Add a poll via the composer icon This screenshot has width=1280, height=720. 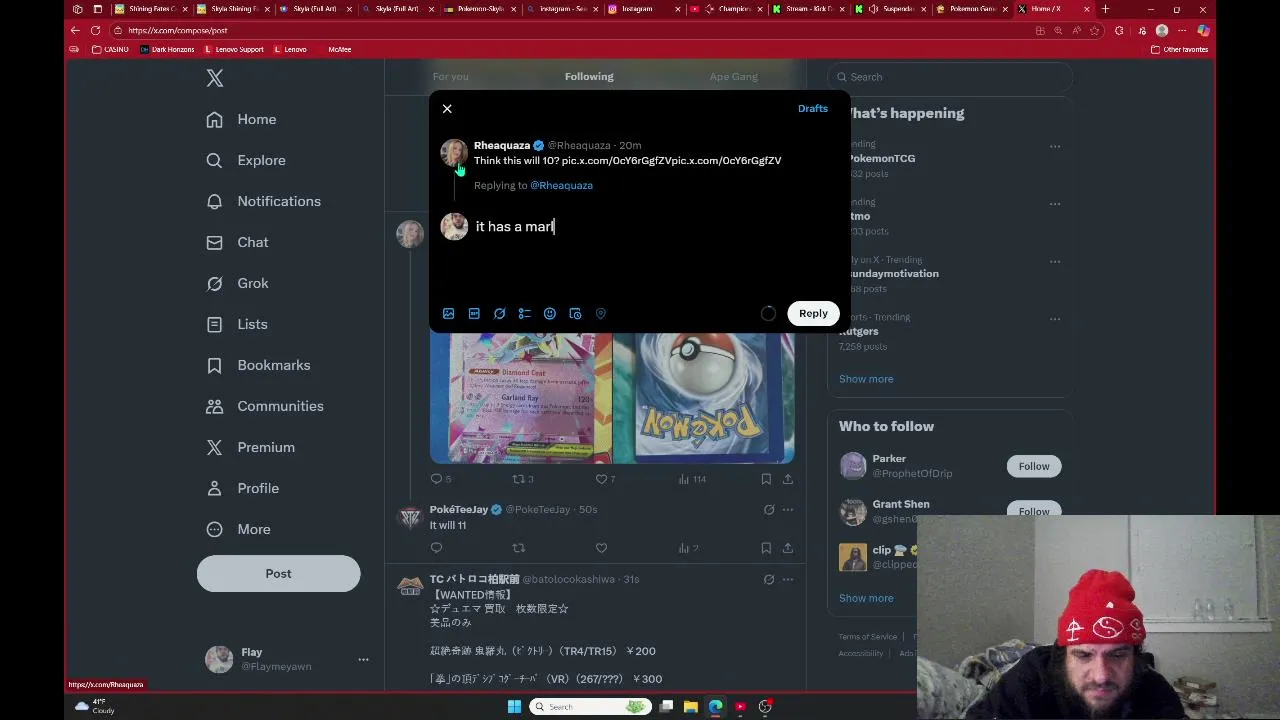click(524, 313)
